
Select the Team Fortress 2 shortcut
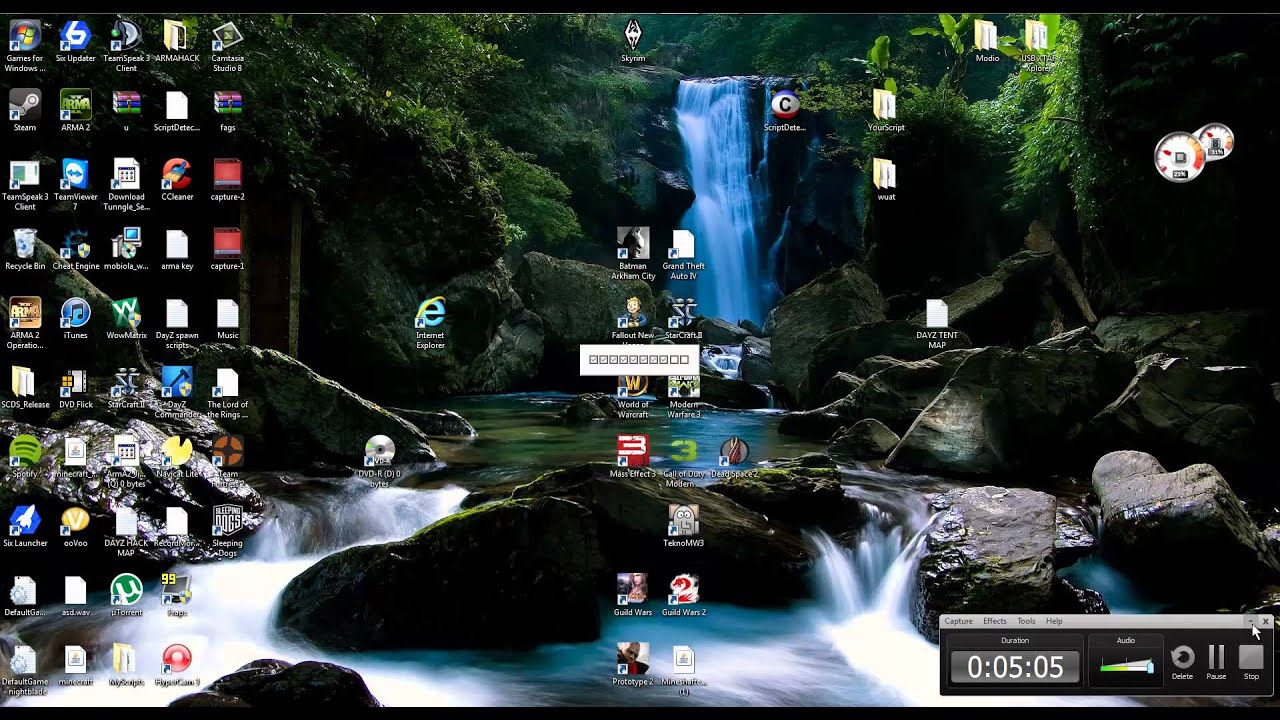pos(227,460)
